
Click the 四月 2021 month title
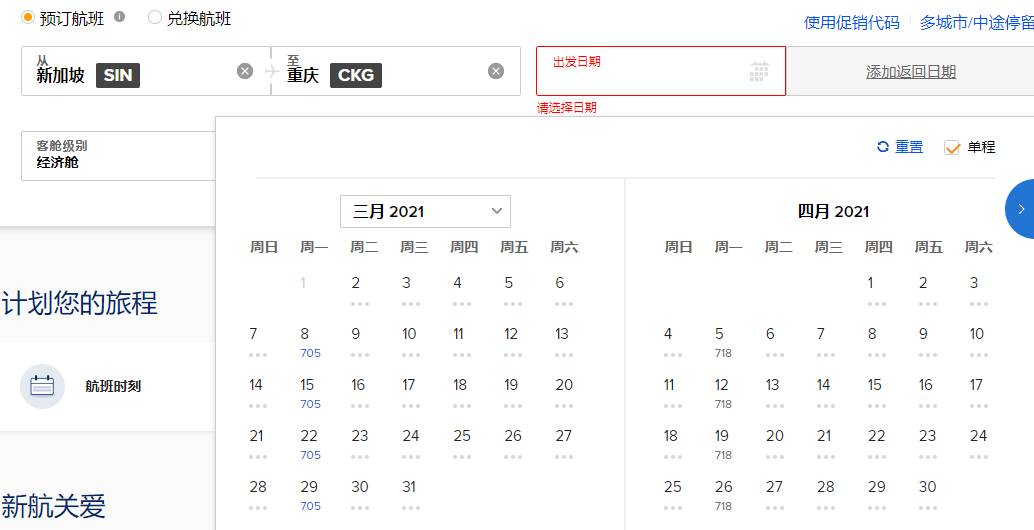pyautogui.click(x=833, y=212)
